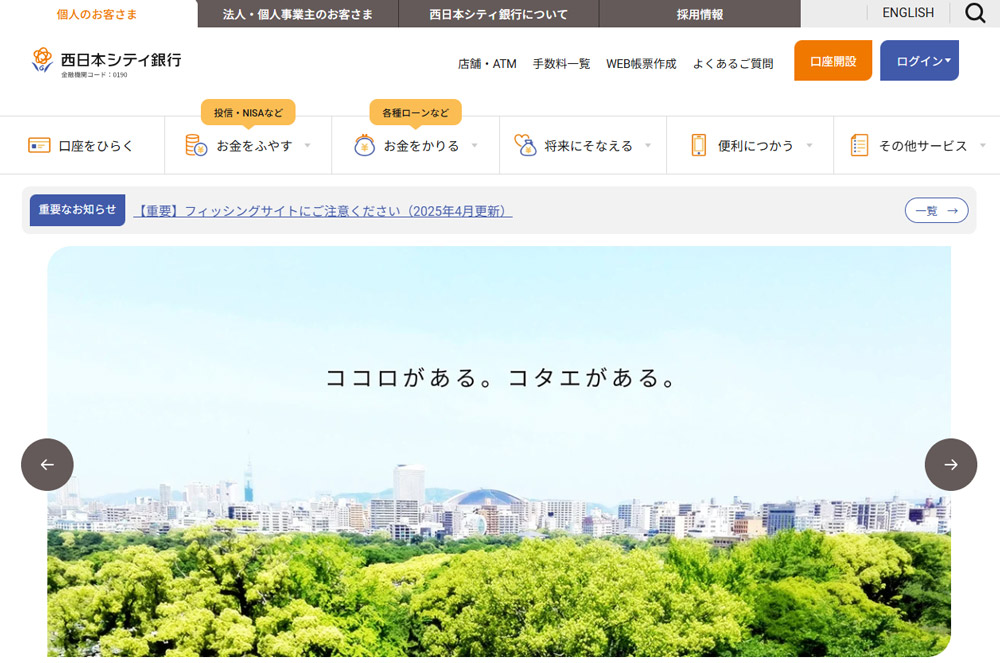Open the phishing site warning notice link

pyautogui.click(x=323, y=211)
